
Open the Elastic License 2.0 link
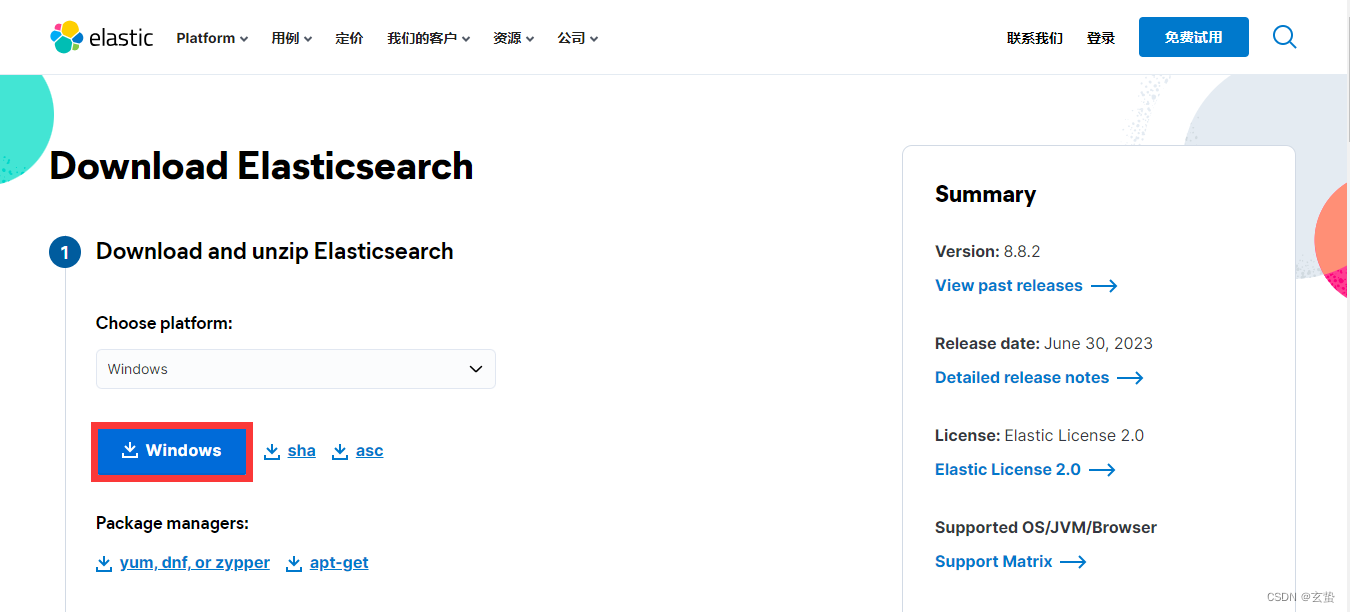(1005, 469)
